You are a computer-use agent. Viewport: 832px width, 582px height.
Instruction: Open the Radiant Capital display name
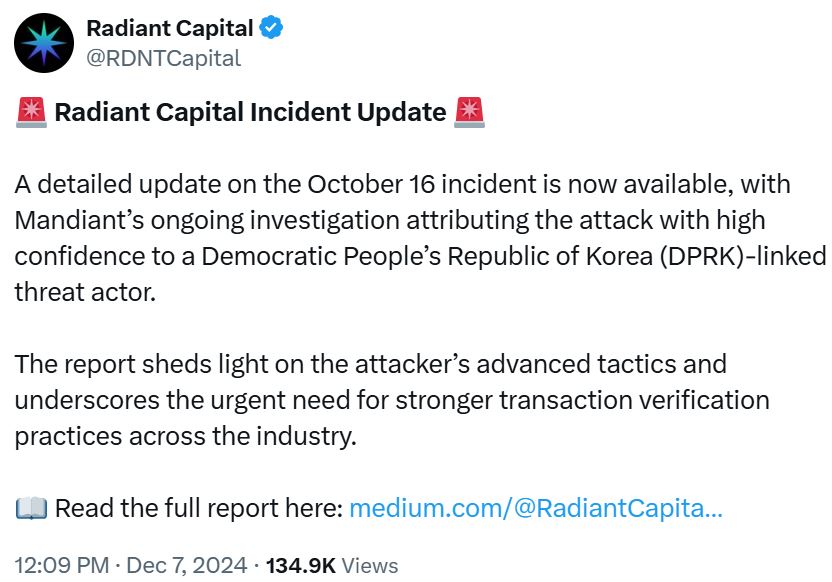pos(170,28)
